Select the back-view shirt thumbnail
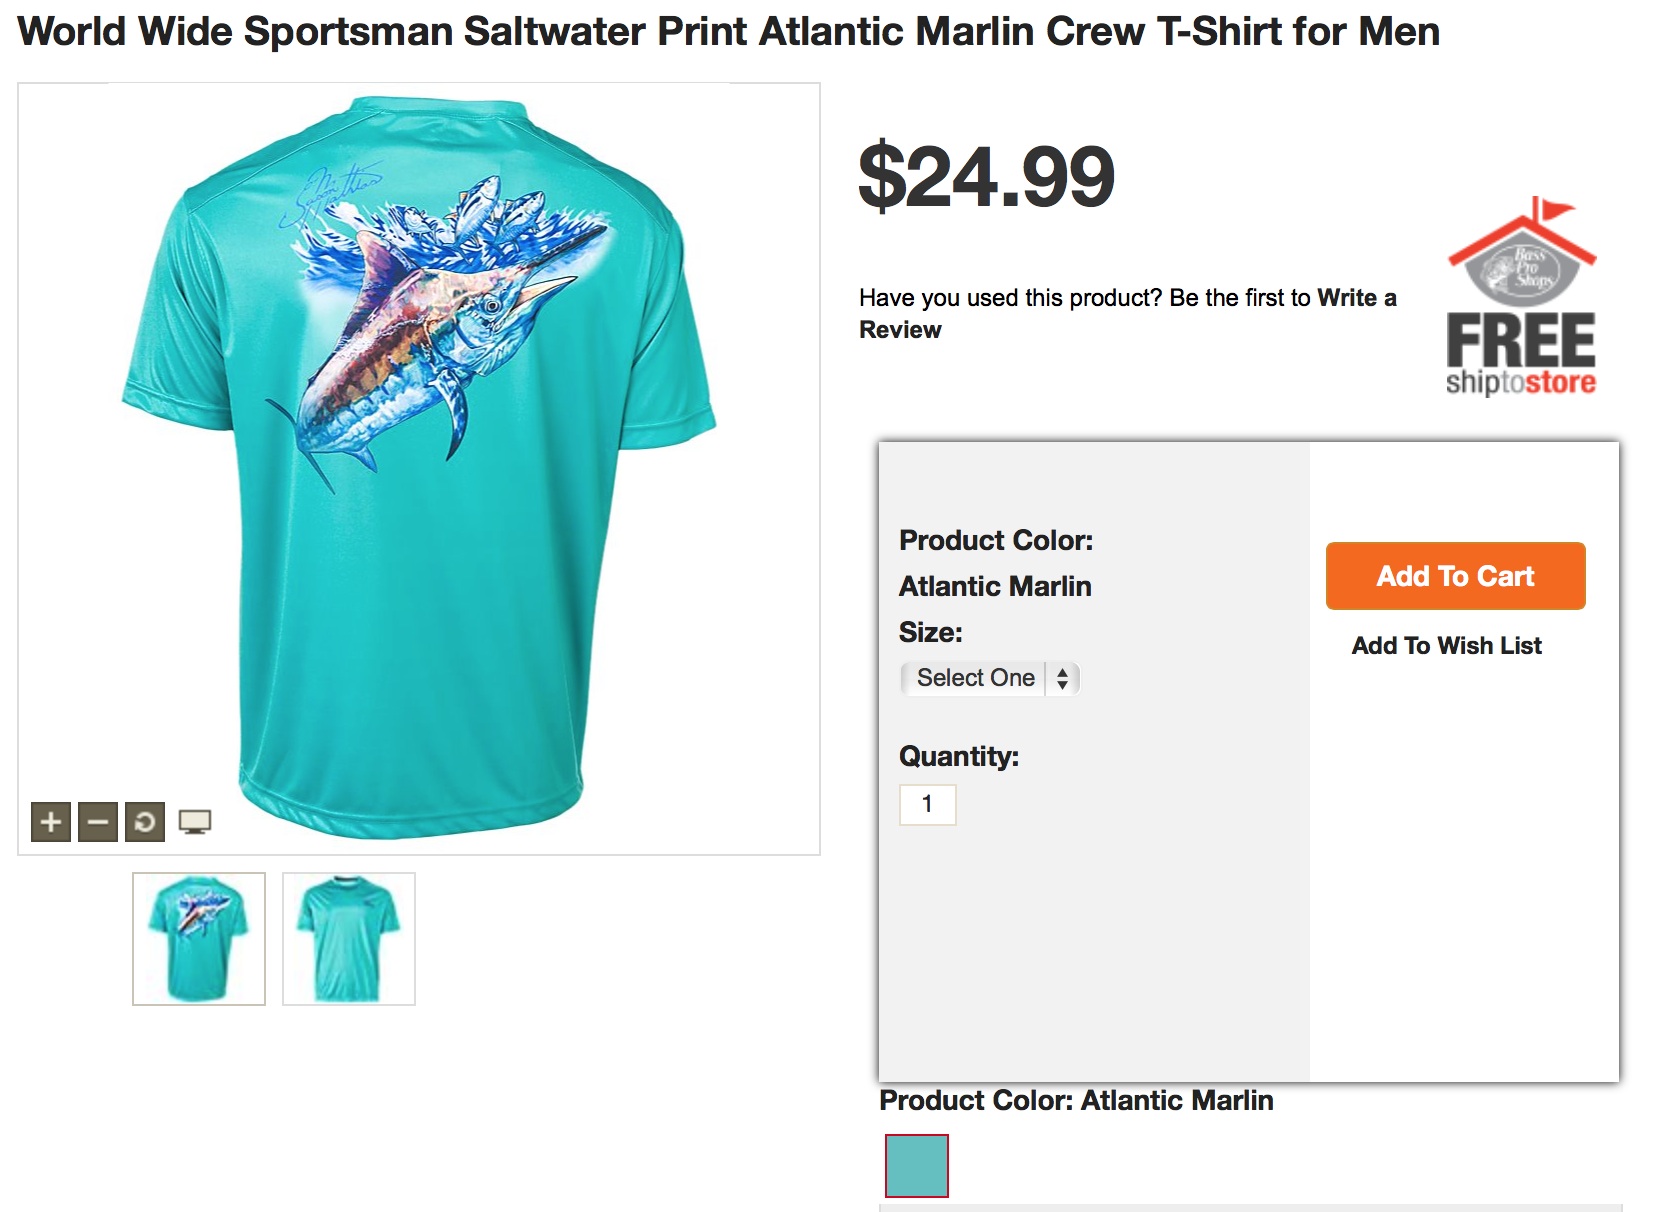Image resolution: width=1668 pixels, height=1212 pixels. (199, 938)
